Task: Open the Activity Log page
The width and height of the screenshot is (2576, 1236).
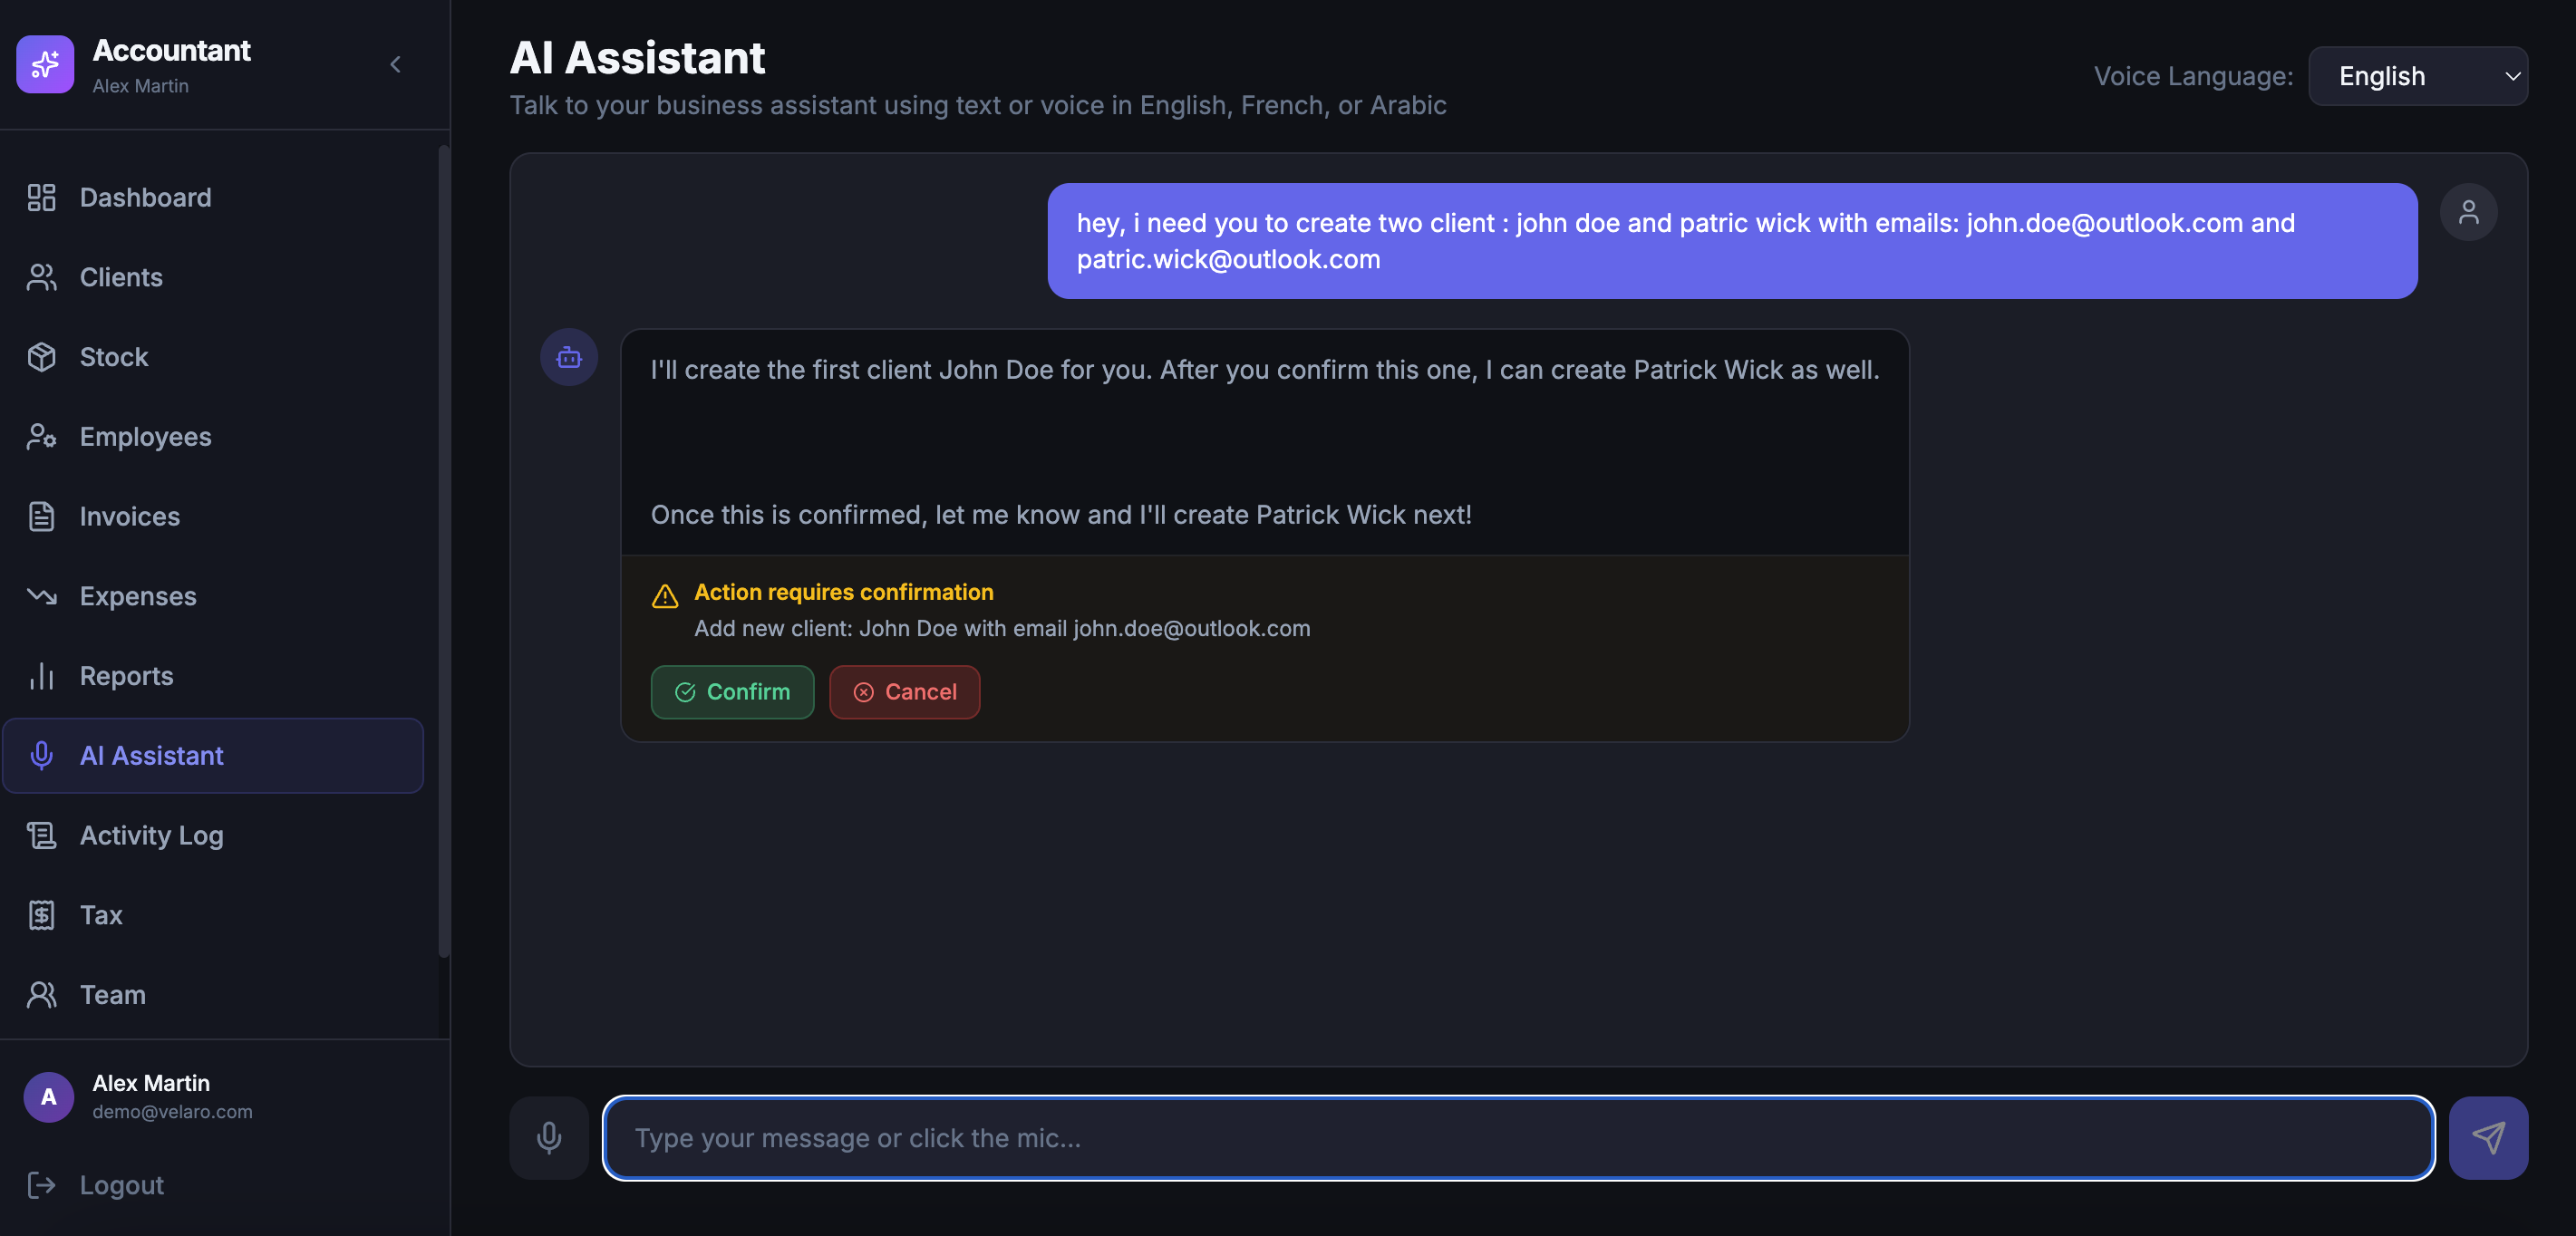Action: click(151, 835)
